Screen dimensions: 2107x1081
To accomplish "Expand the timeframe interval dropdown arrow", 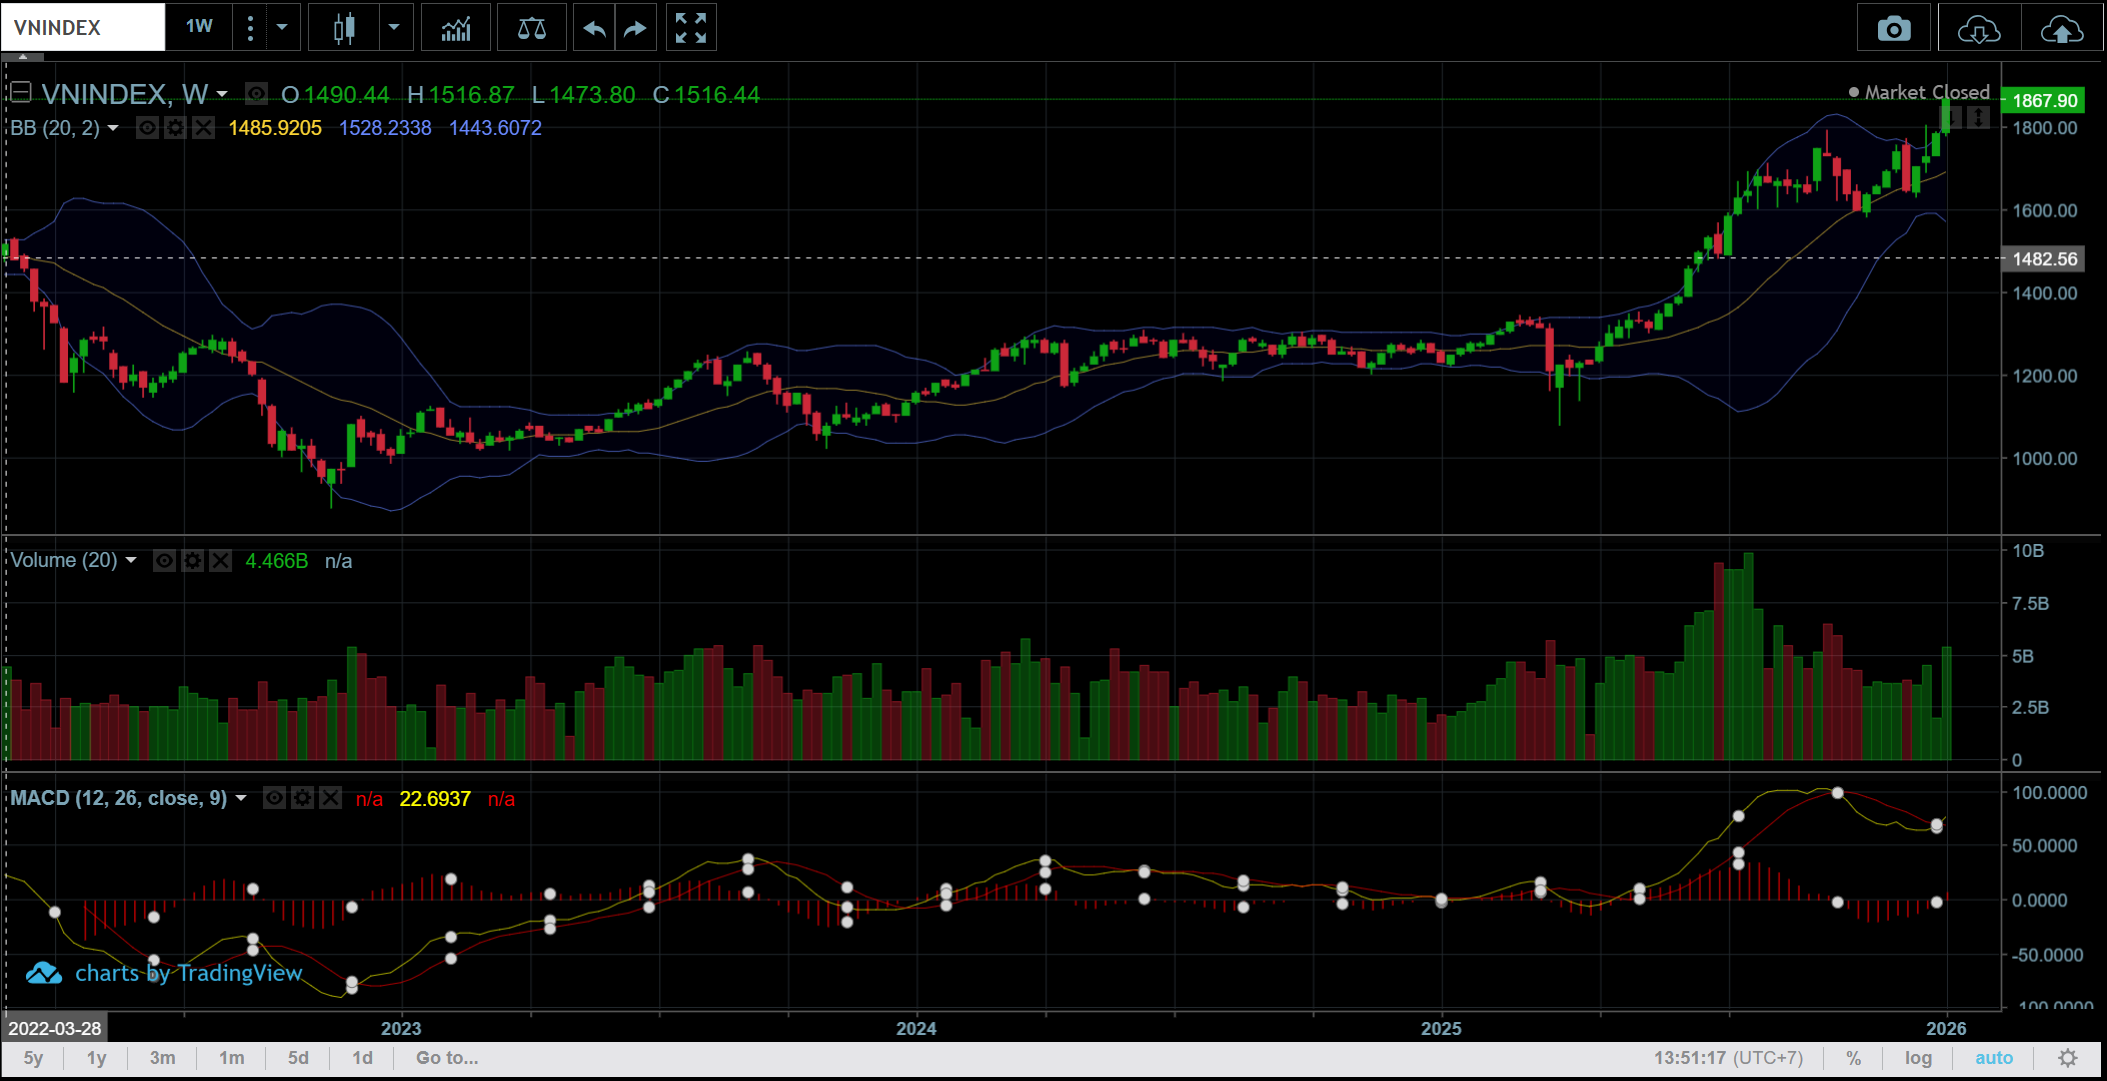I will pos(282,28).
